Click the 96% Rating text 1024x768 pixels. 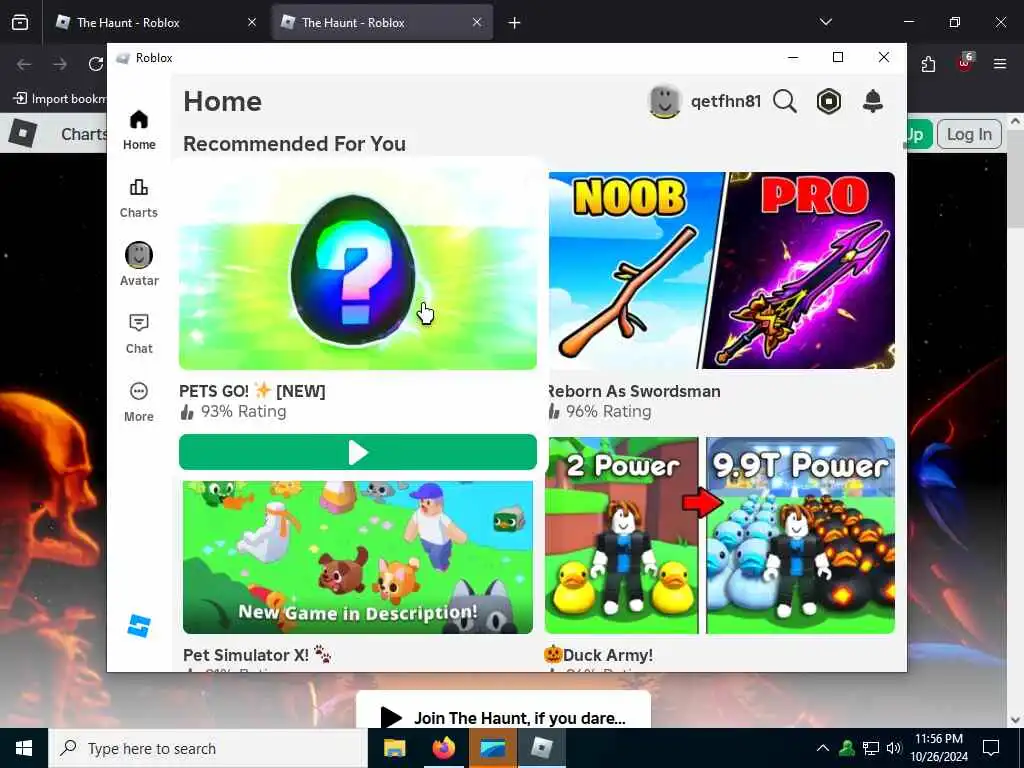(608, 411)
